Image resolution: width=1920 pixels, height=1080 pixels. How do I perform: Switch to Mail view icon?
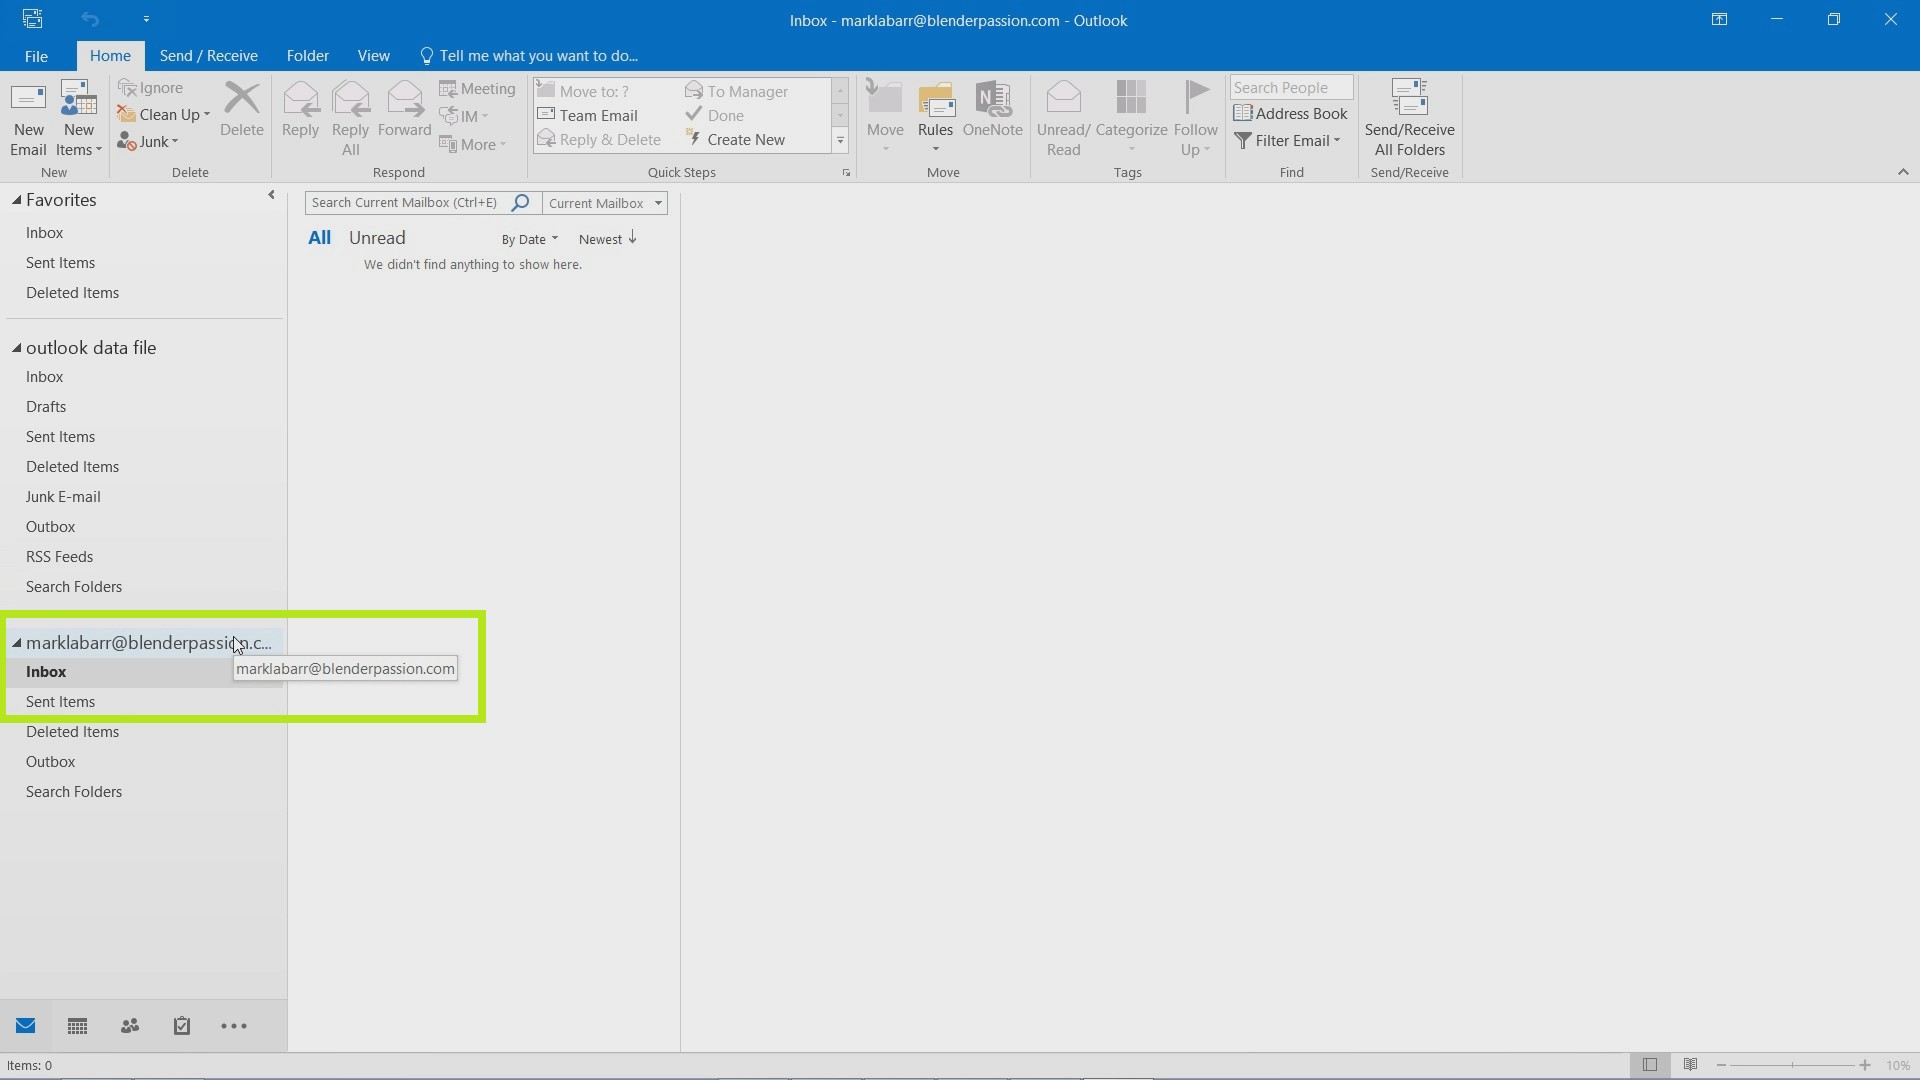26,1026
